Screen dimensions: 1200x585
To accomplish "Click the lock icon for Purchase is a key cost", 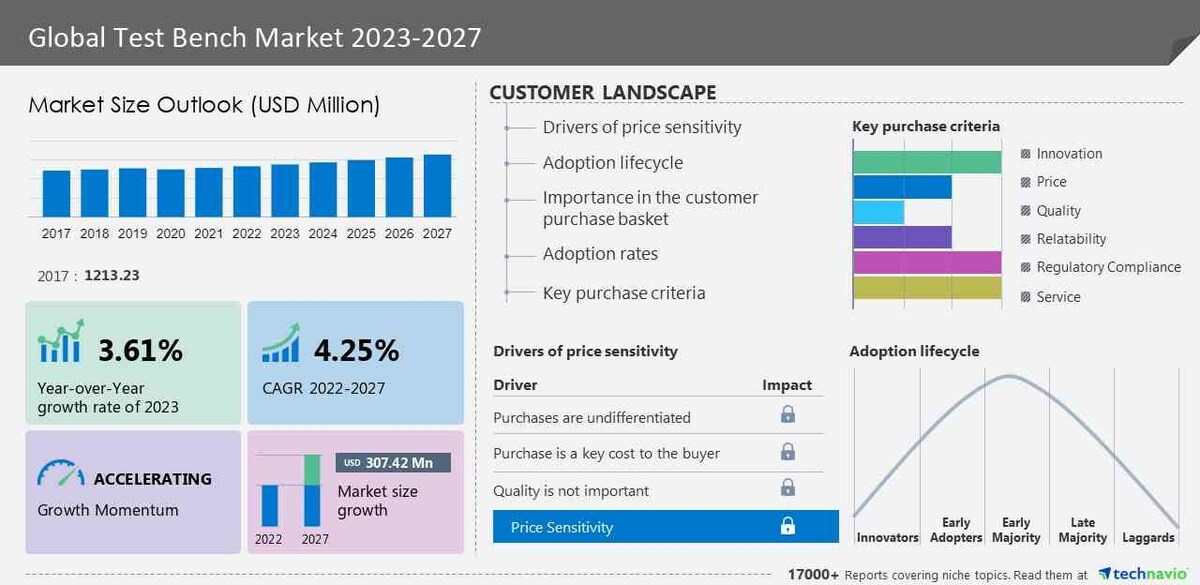I will [788, 451].
